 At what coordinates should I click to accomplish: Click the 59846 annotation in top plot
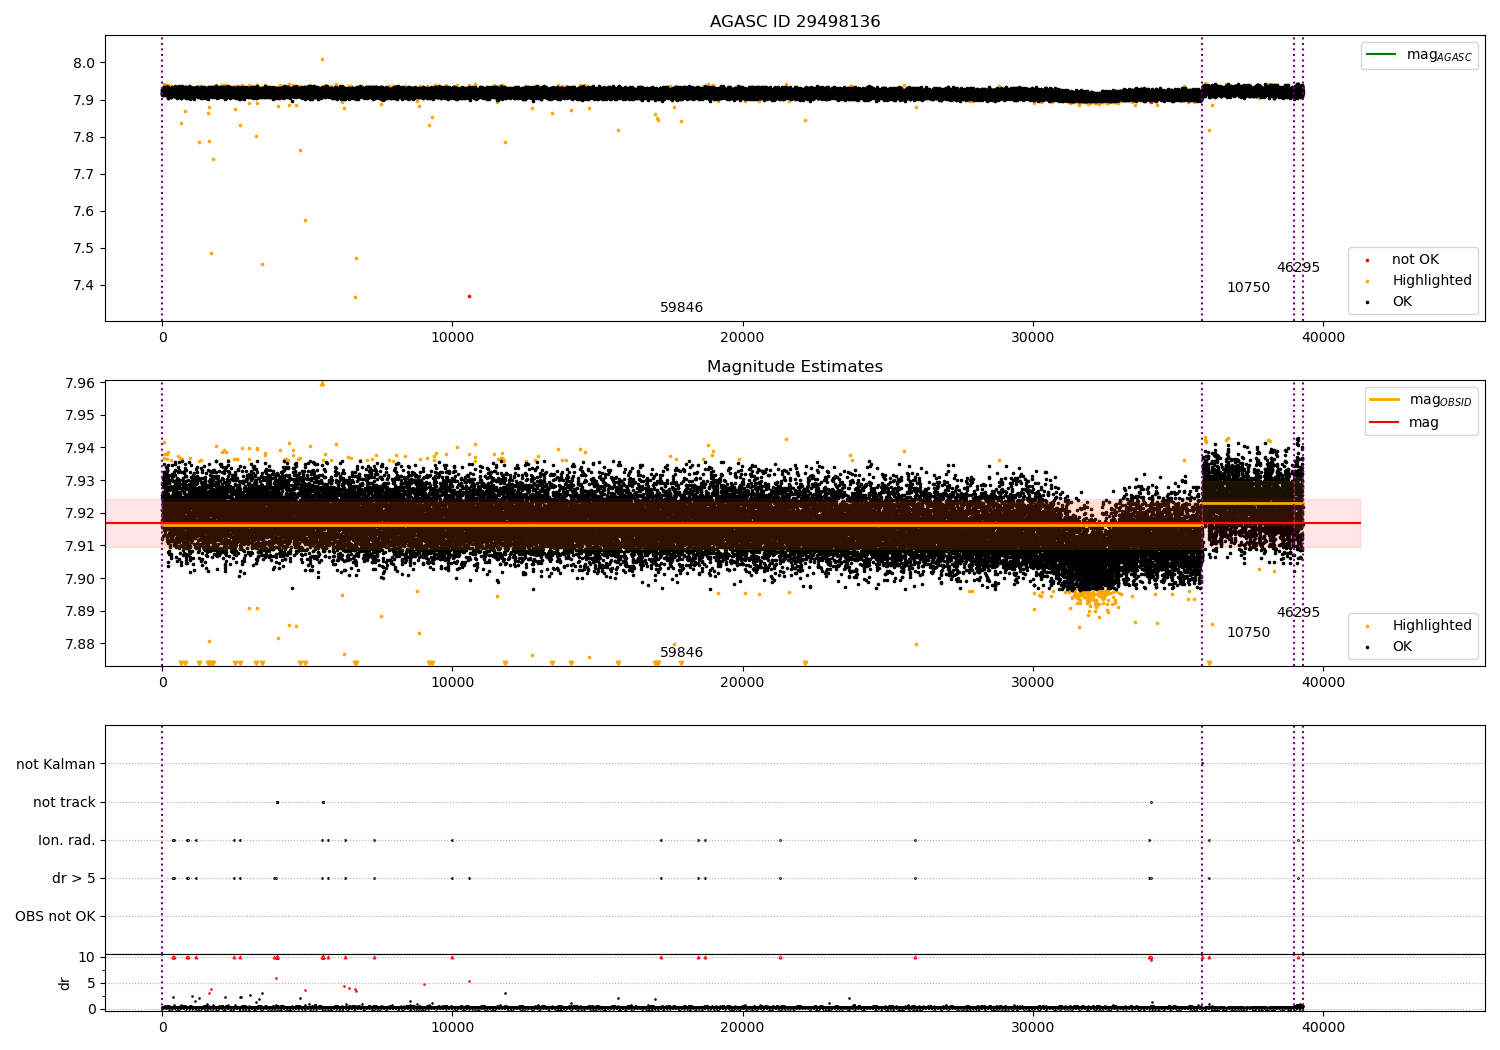click(681, 308)
